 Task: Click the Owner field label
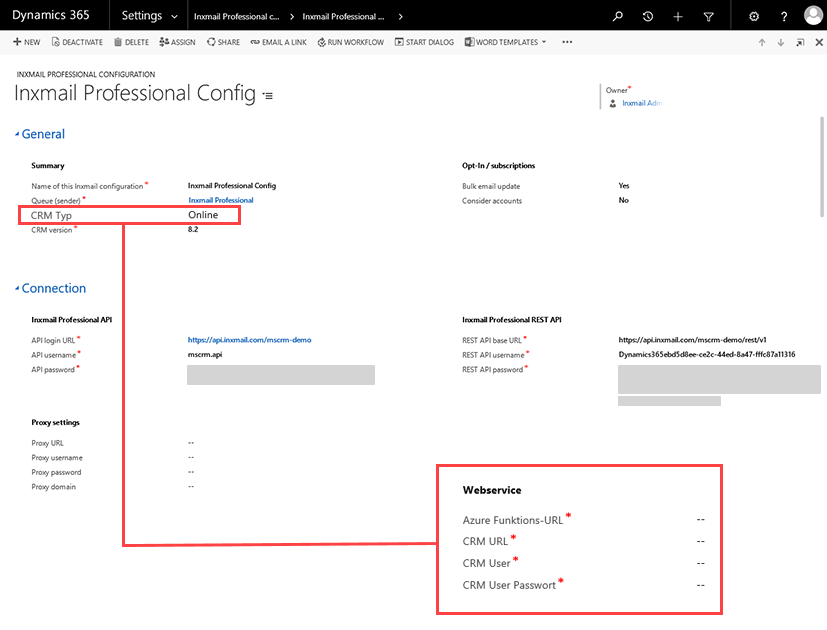coord(617,90)
